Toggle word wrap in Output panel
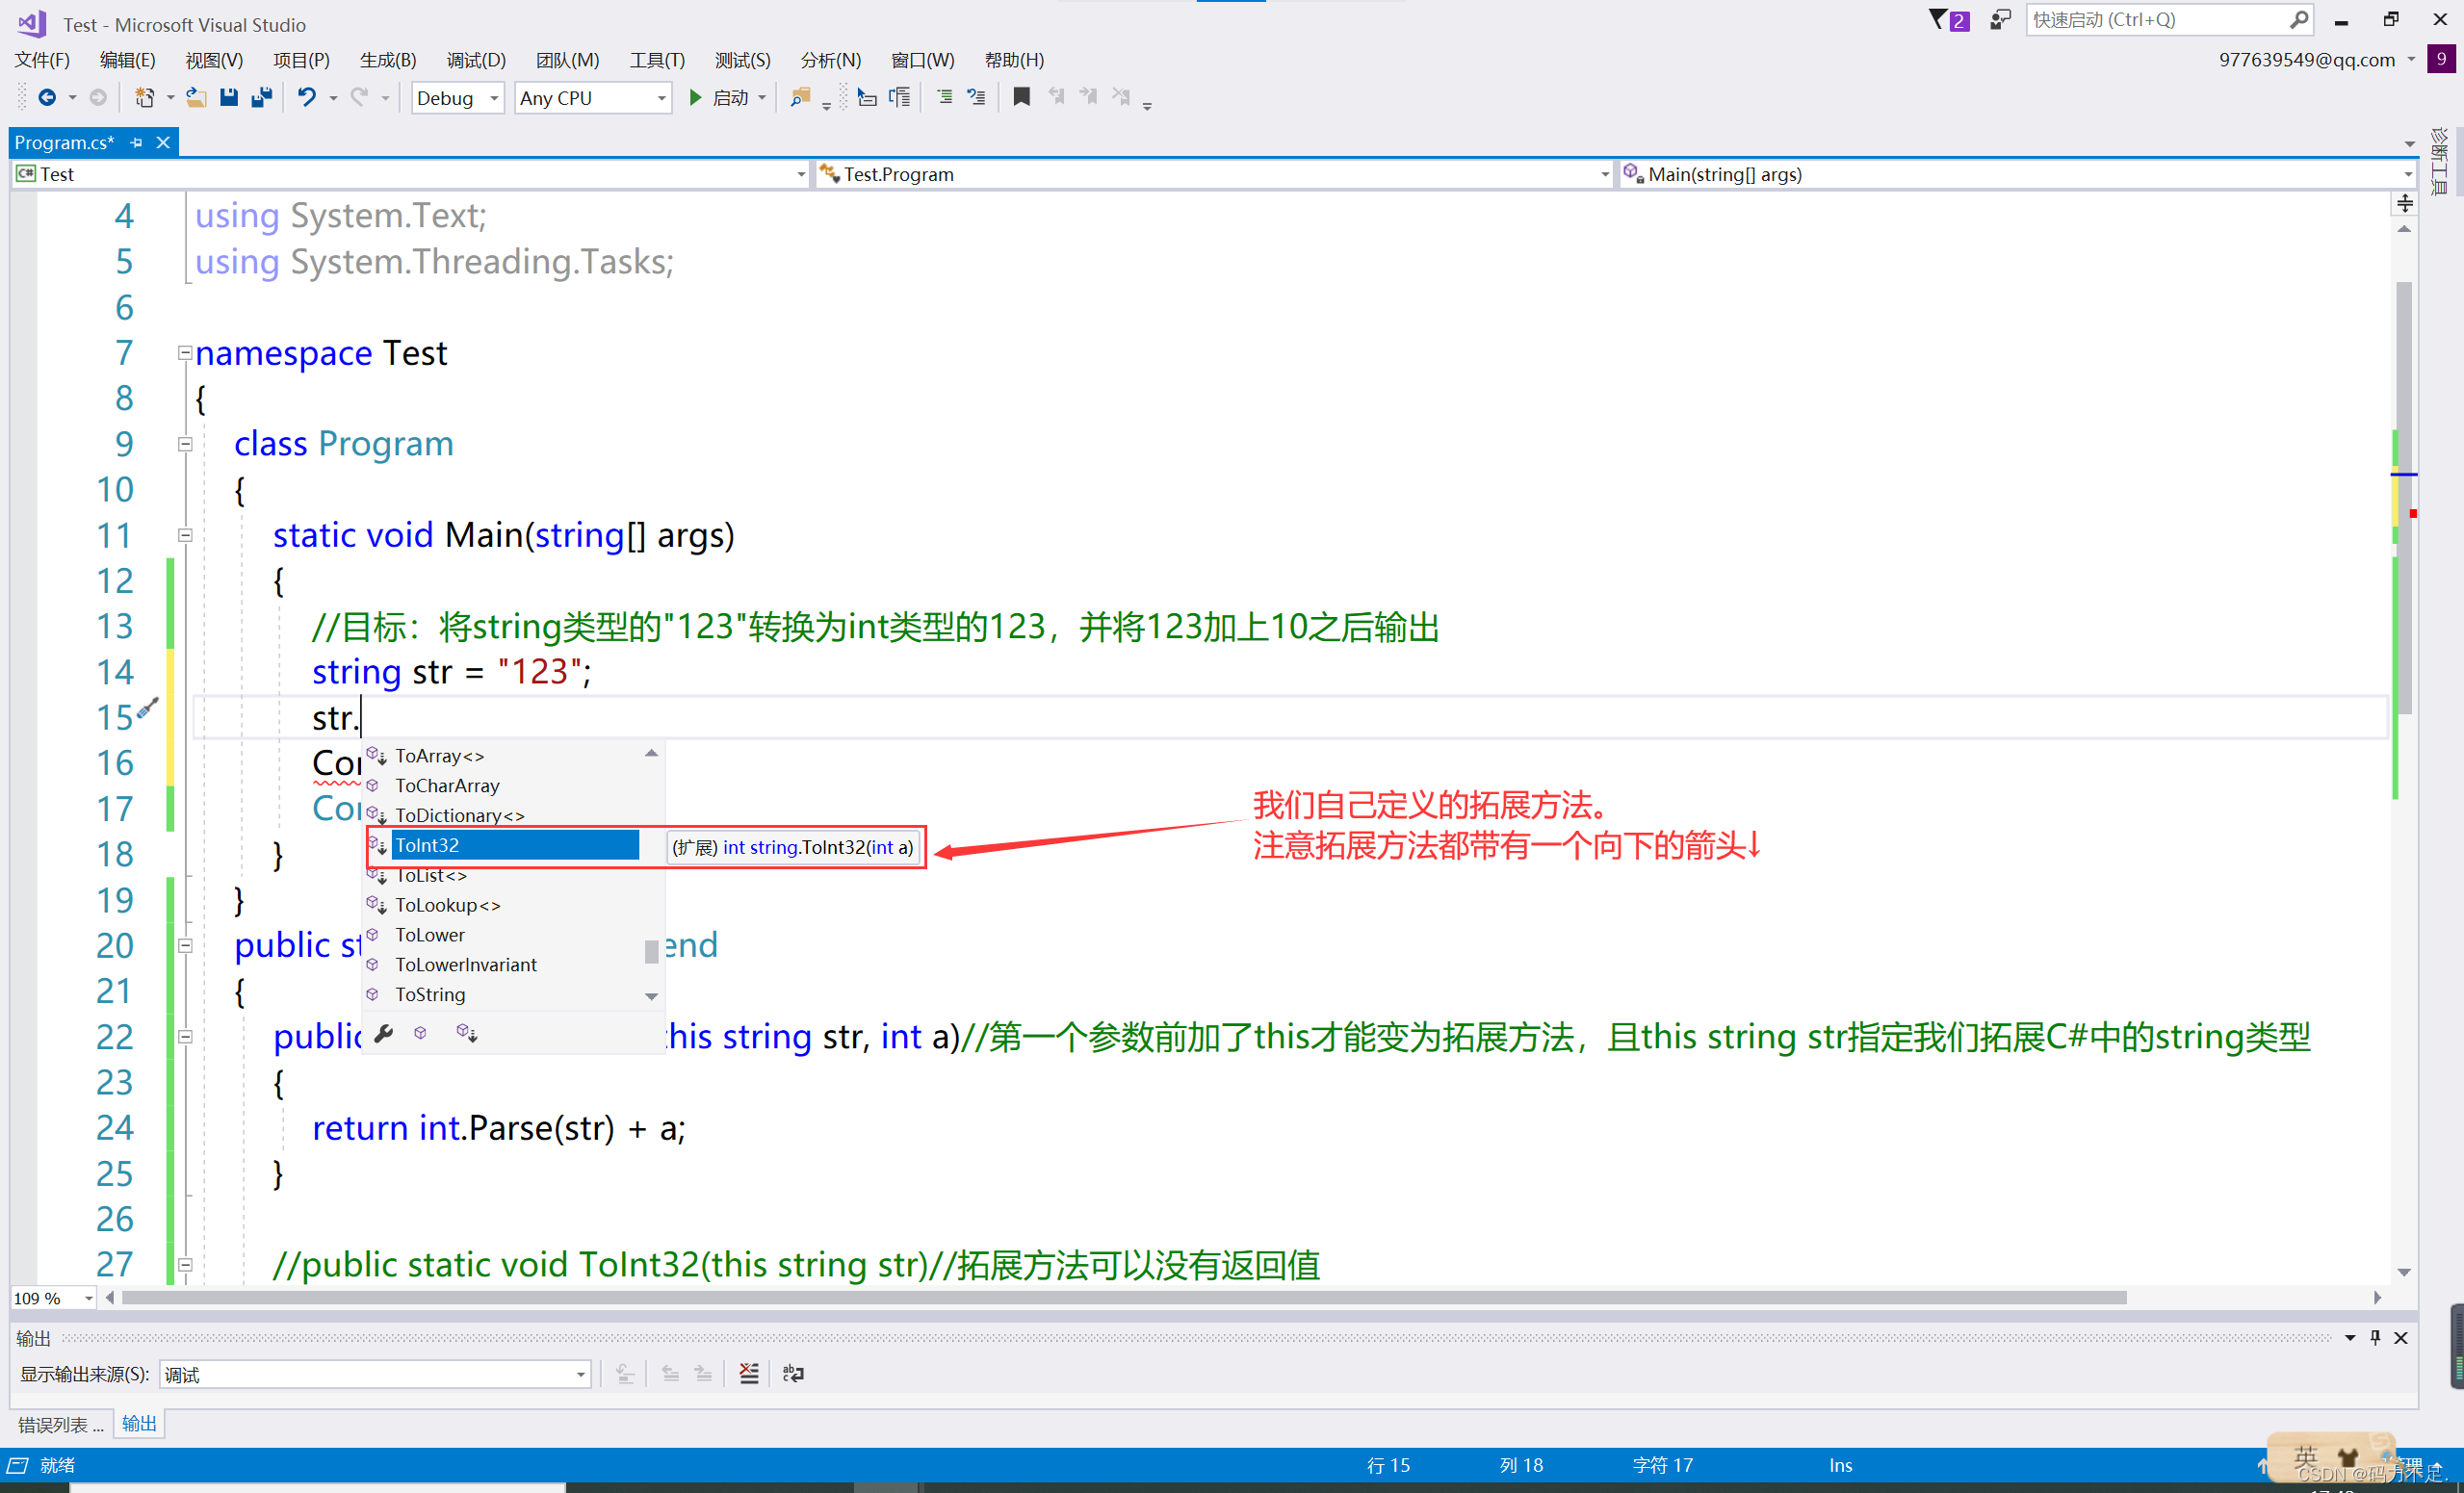 793,1373
